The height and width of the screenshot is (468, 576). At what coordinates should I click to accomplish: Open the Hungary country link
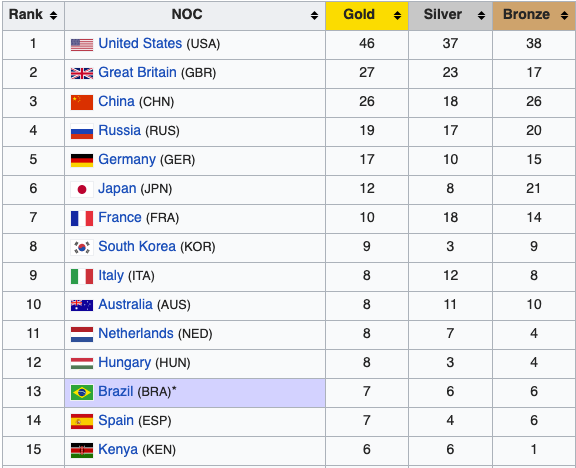pos(125,363)
